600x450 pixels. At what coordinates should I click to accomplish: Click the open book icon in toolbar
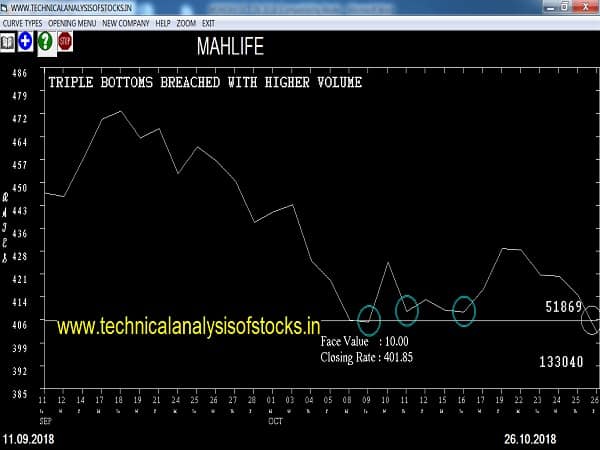point(8,41)
